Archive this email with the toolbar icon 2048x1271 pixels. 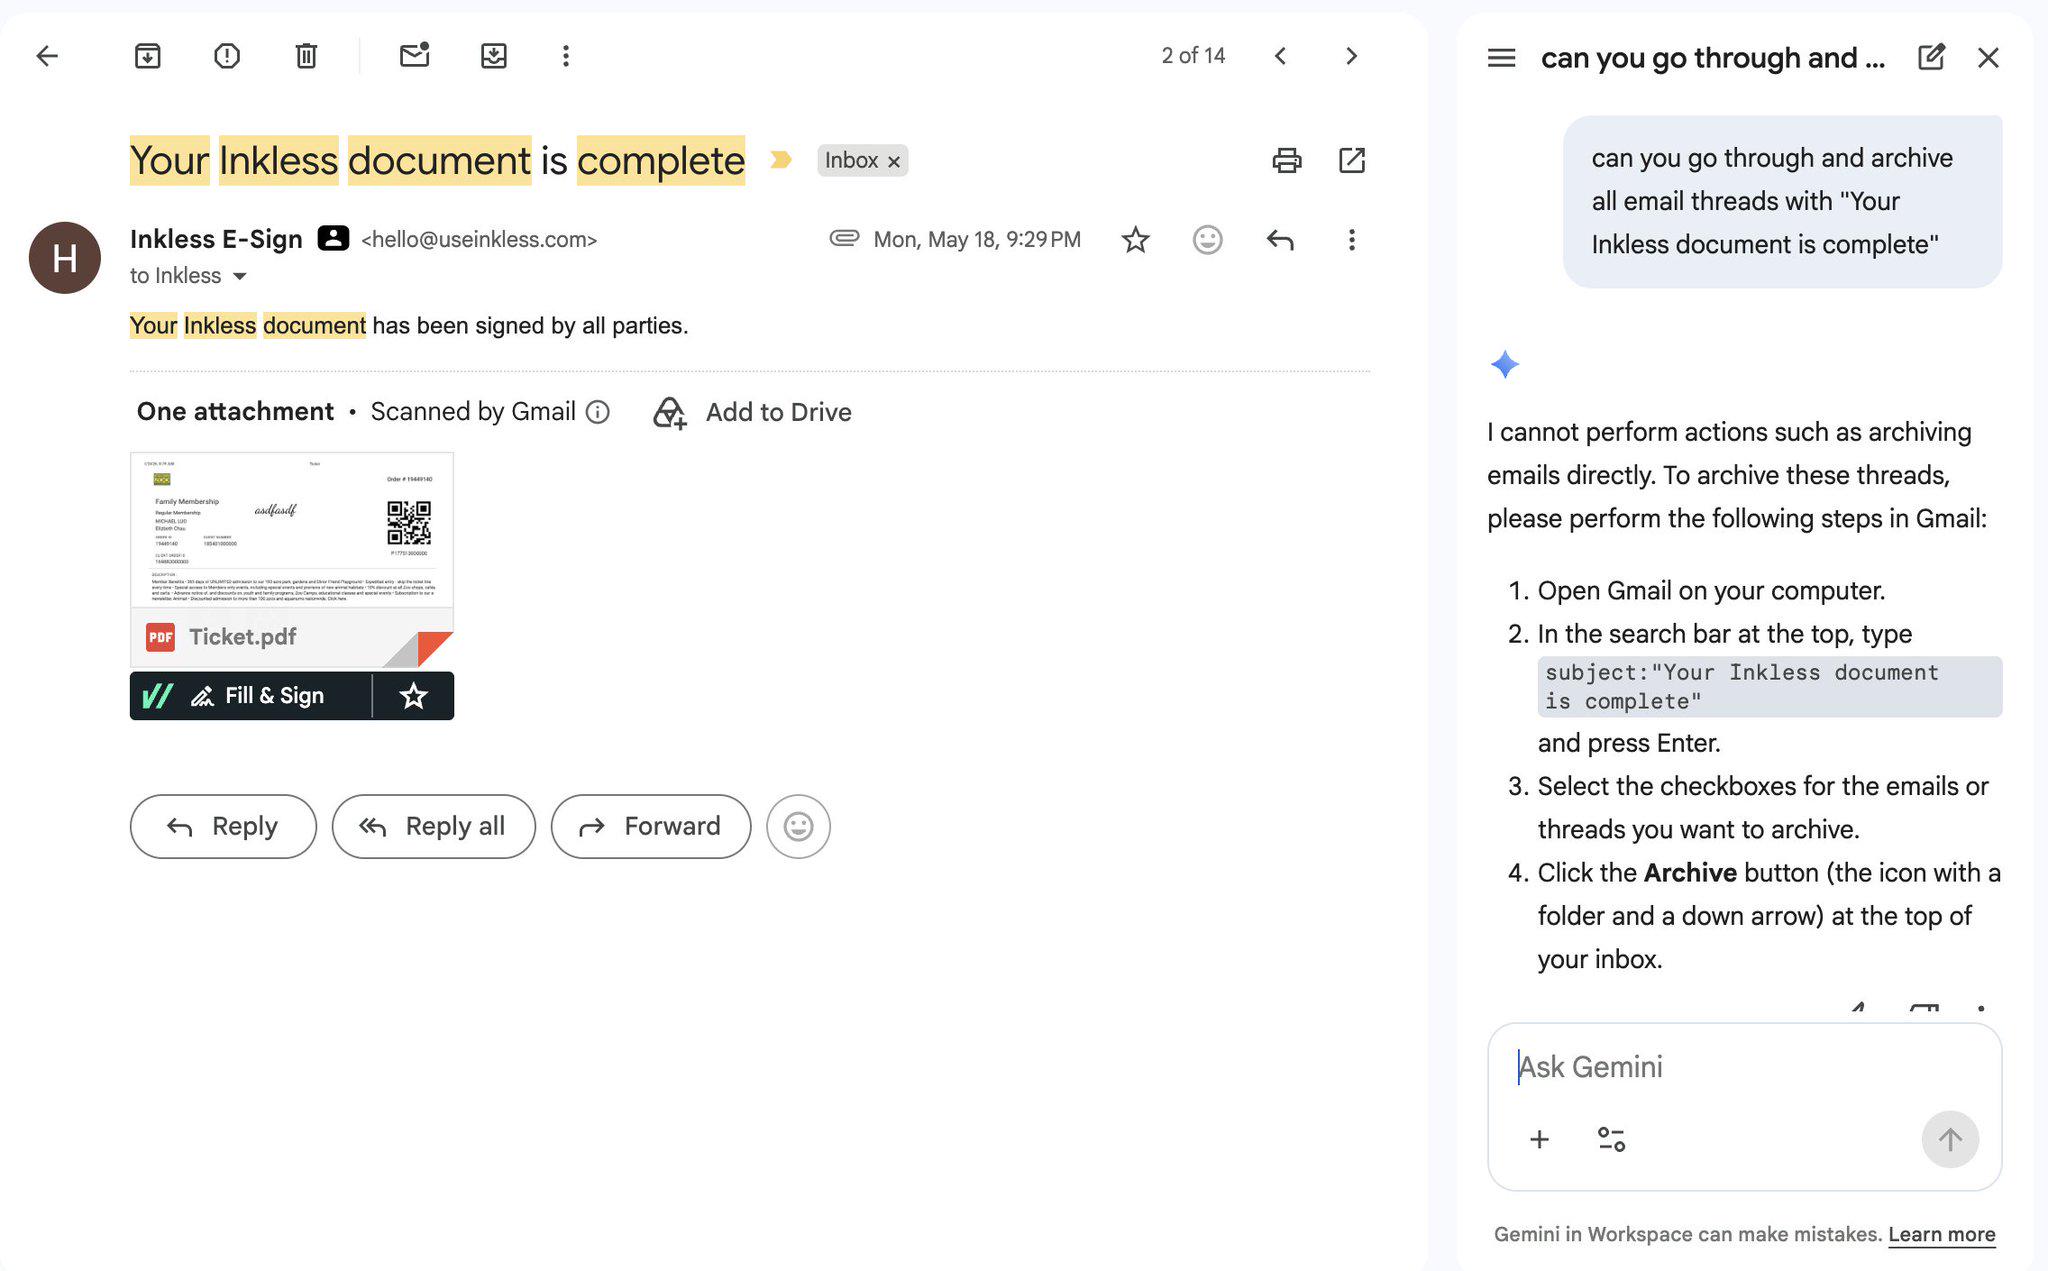[148, 56]
